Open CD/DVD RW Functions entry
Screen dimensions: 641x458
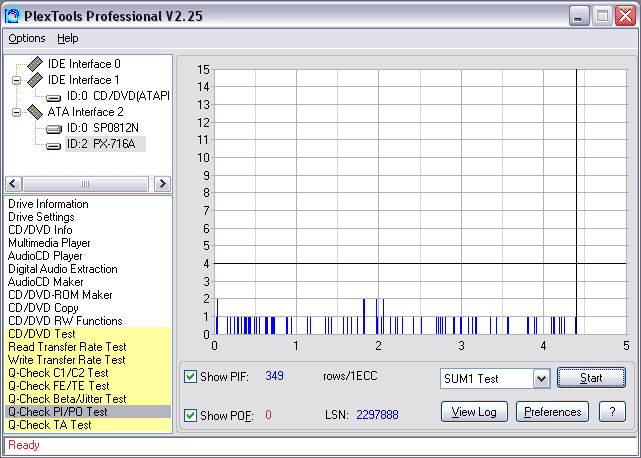65,321
